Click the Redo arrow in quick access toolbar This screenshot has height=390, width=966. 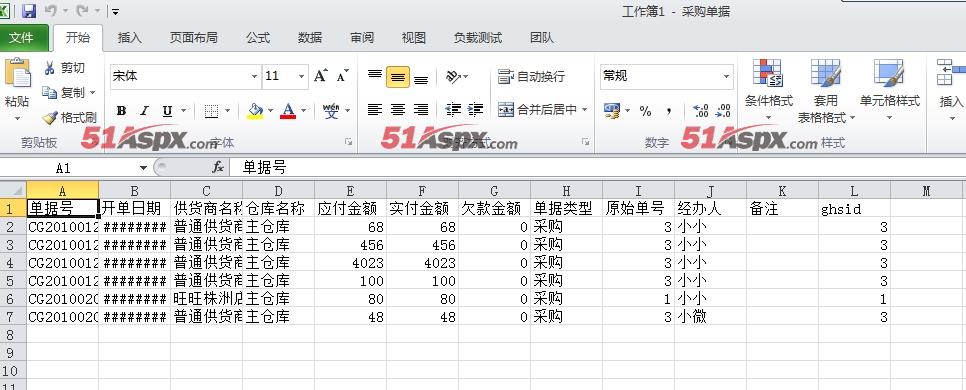(83, 10)
